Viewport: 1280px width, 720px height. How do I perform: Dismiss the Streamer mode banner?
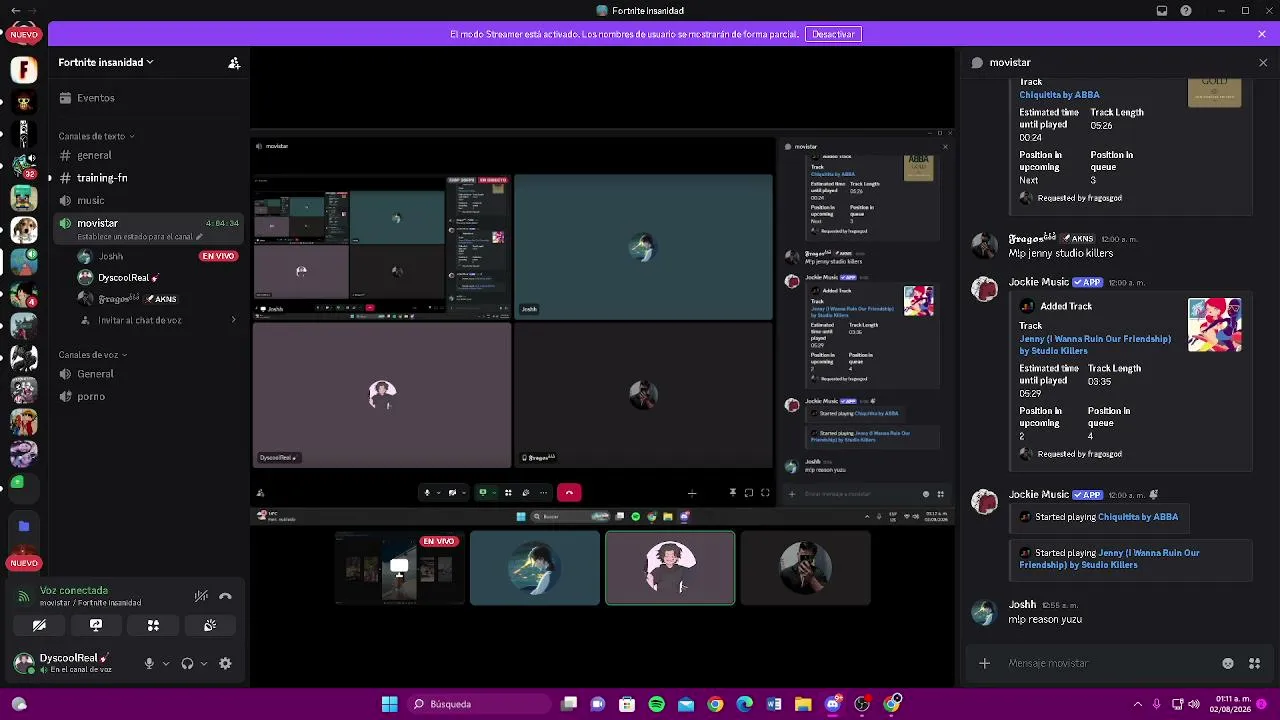(x=1262, y=34)
